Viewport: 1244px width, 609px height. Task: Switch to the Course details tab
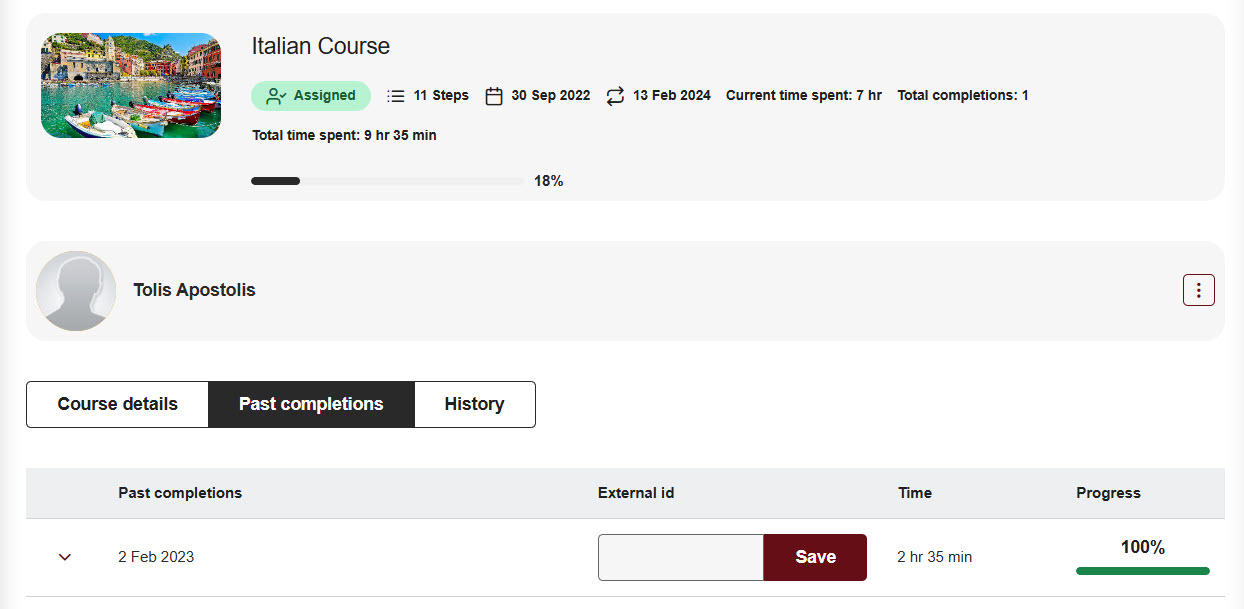(117, 404)
